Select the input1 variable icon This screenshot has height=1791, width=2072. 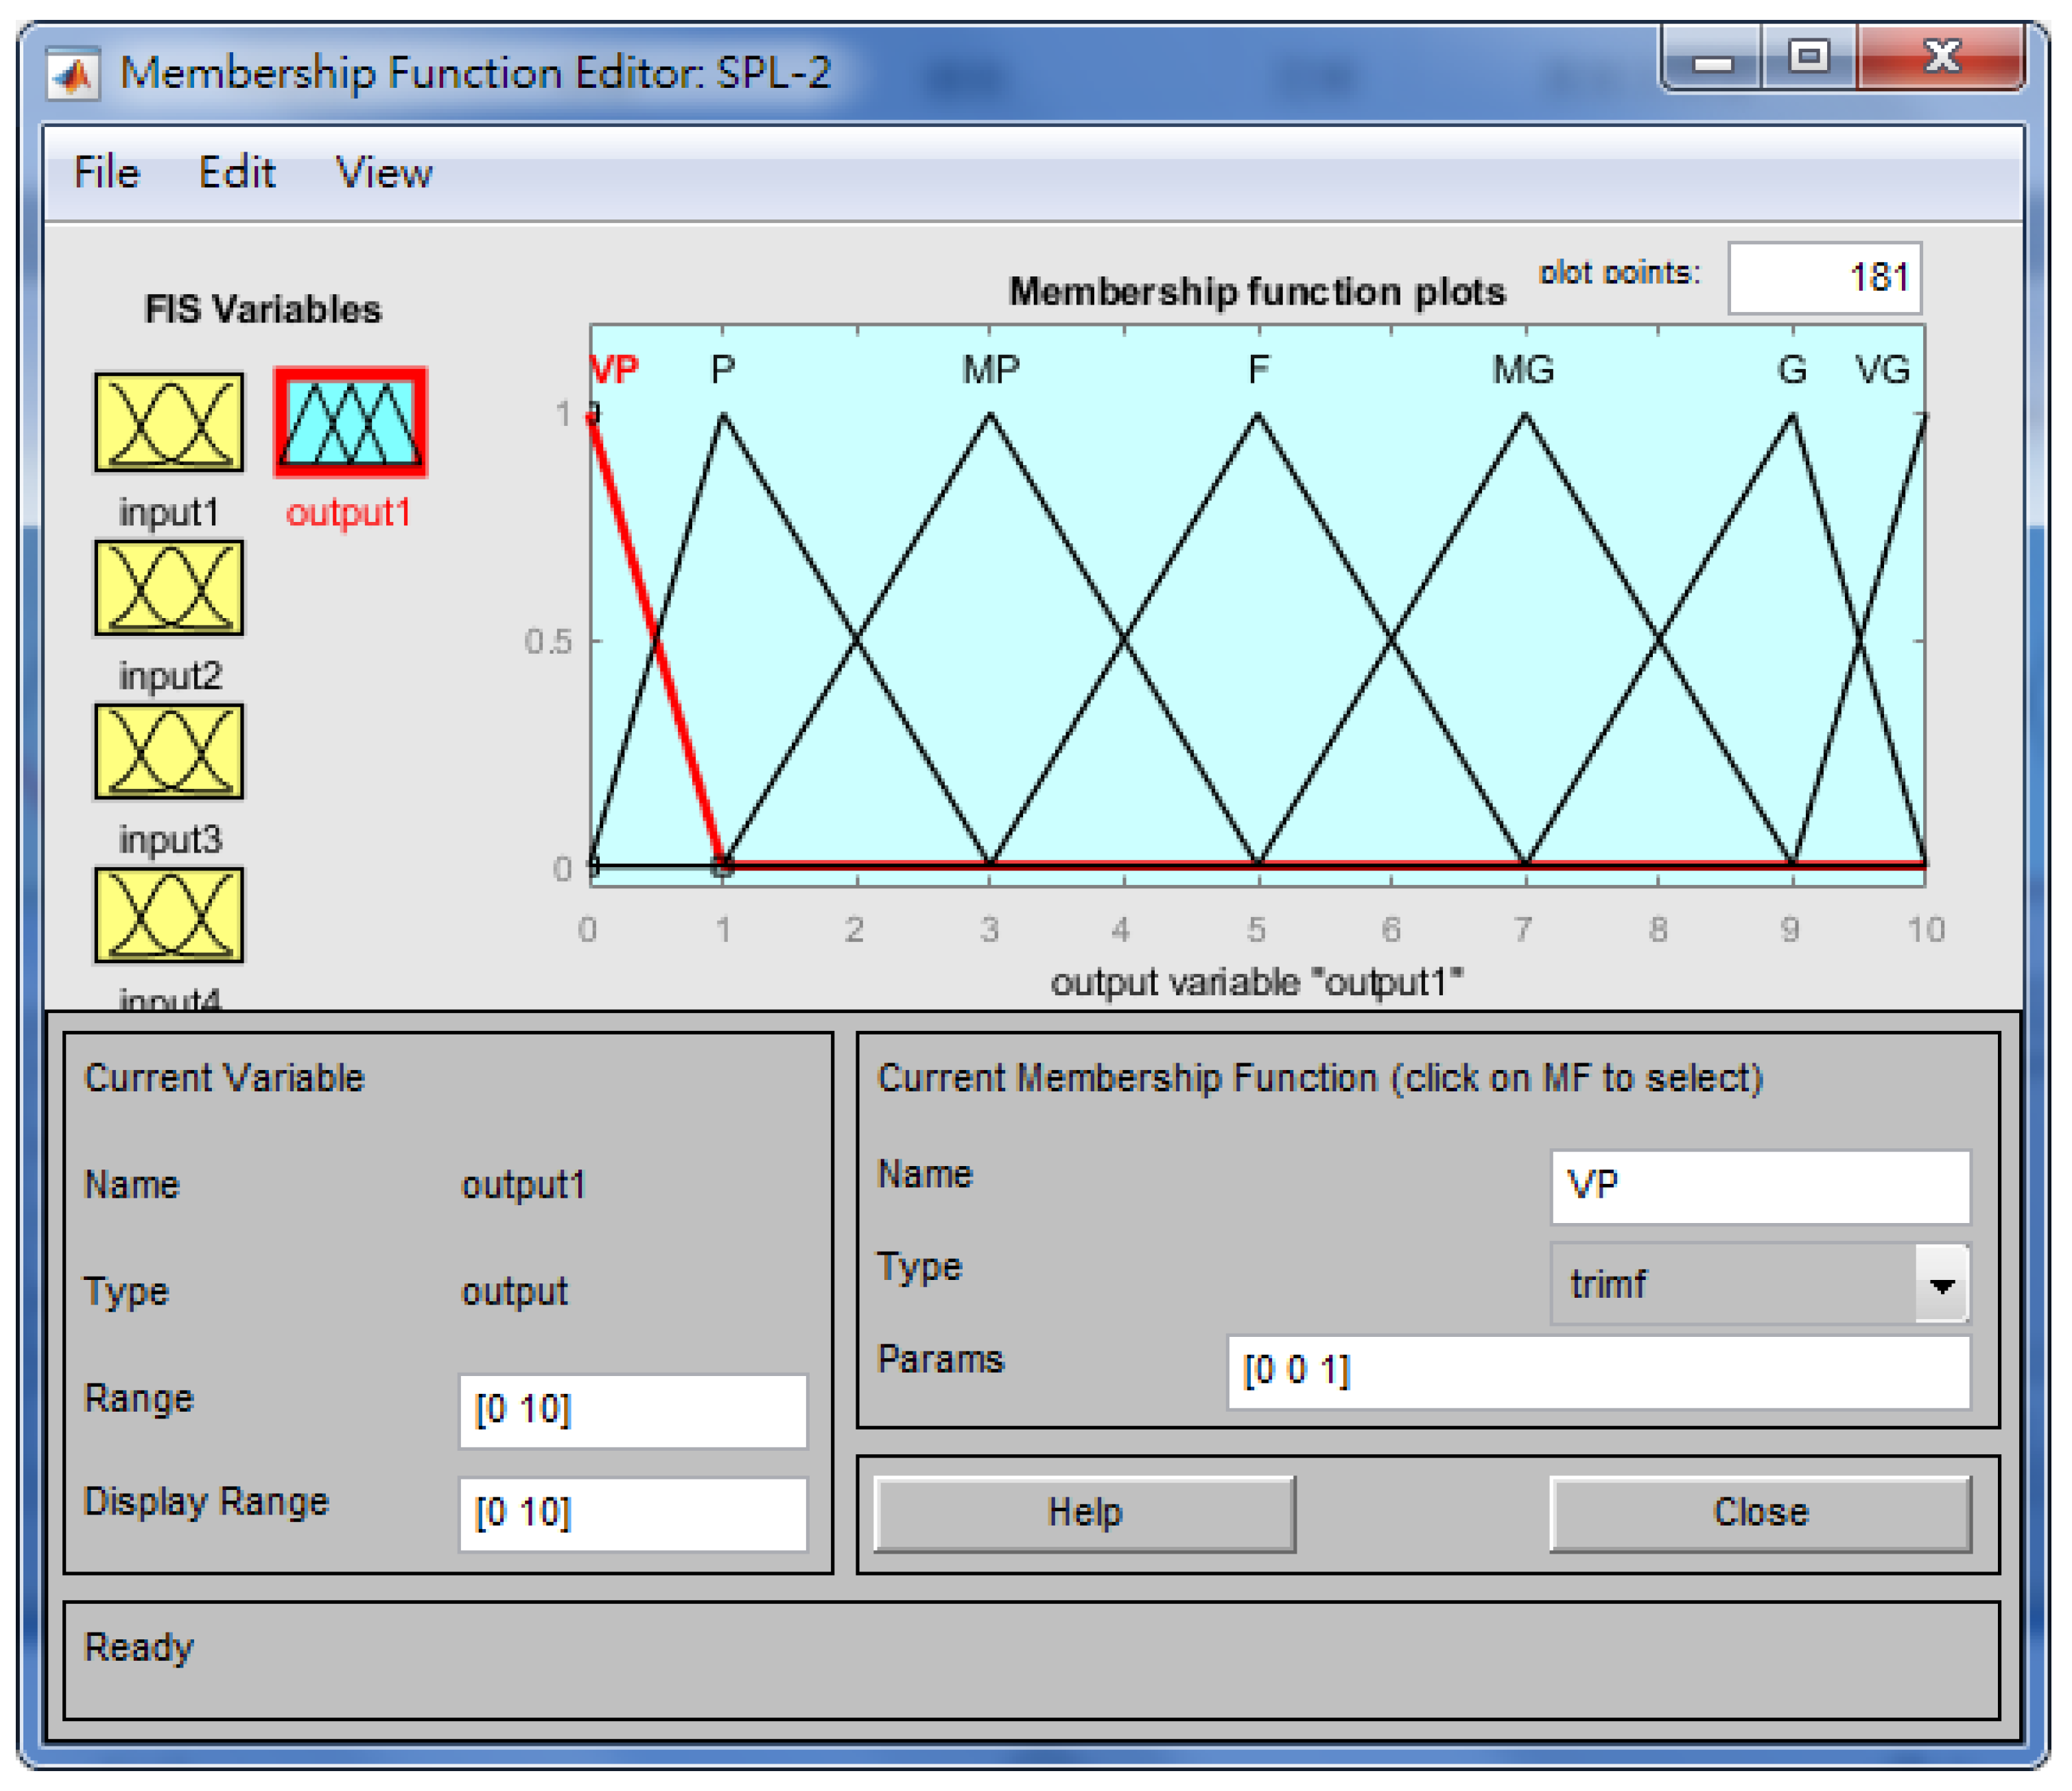click(x=168, y=422)
